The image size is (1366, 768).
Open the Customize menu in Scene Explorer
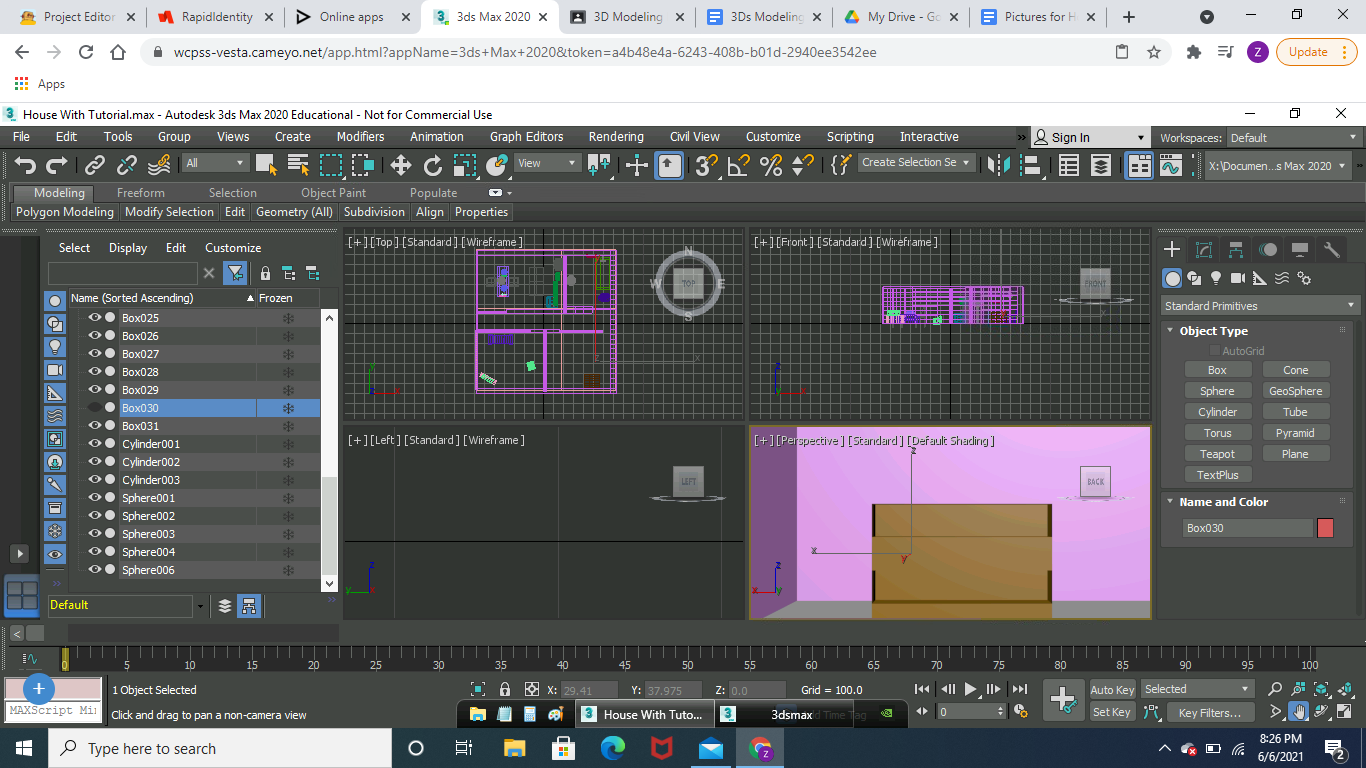(233, 248)
